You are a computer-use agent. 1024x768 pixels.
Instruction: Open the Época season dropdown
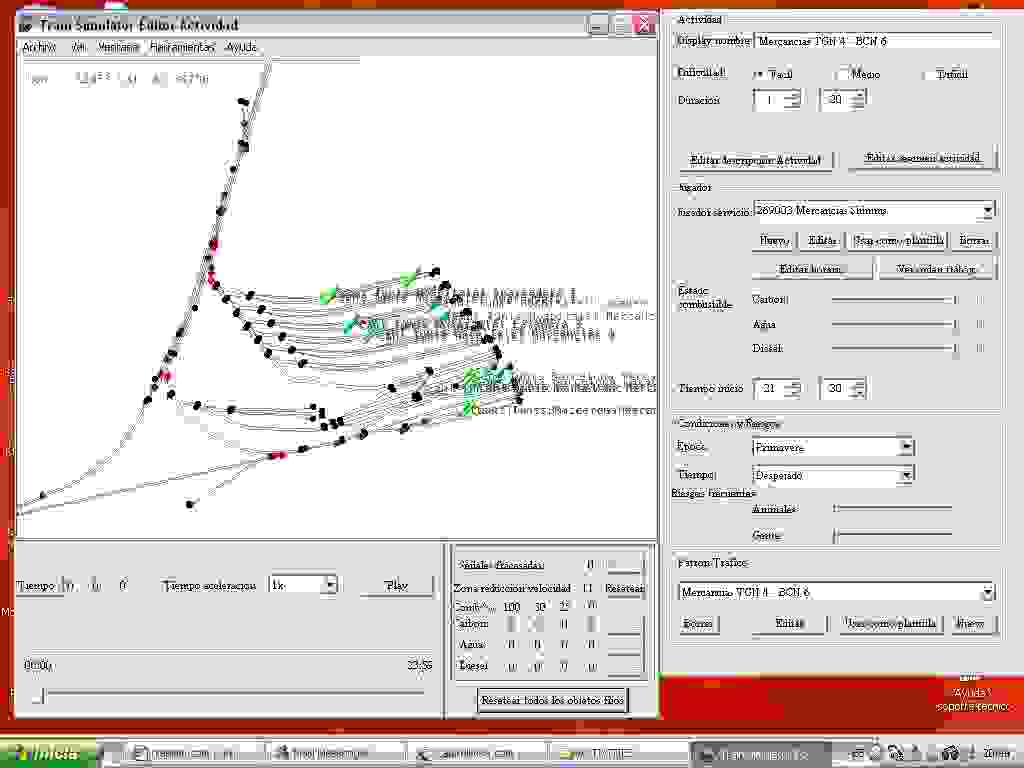pyautogui.click(x=905, y=447)
